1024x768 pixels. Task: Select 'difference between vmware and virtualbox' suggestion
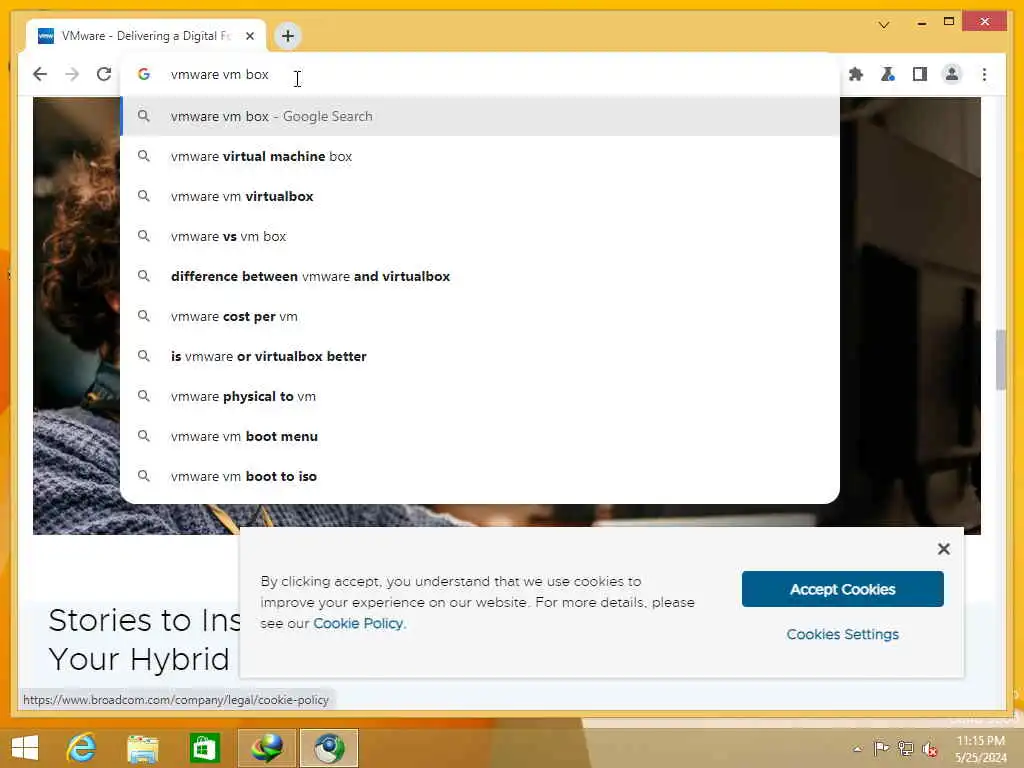480,276
